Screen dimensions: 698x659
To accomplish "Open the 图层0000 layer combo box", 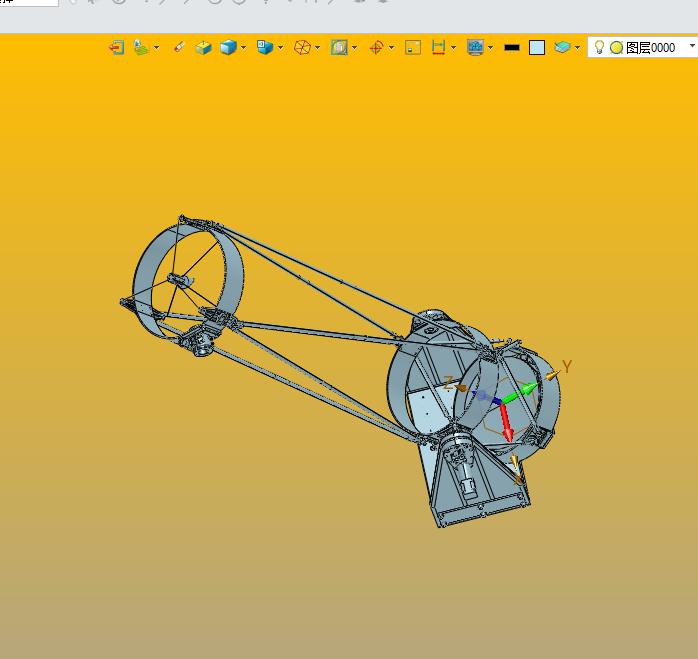I will click(643, 47).
